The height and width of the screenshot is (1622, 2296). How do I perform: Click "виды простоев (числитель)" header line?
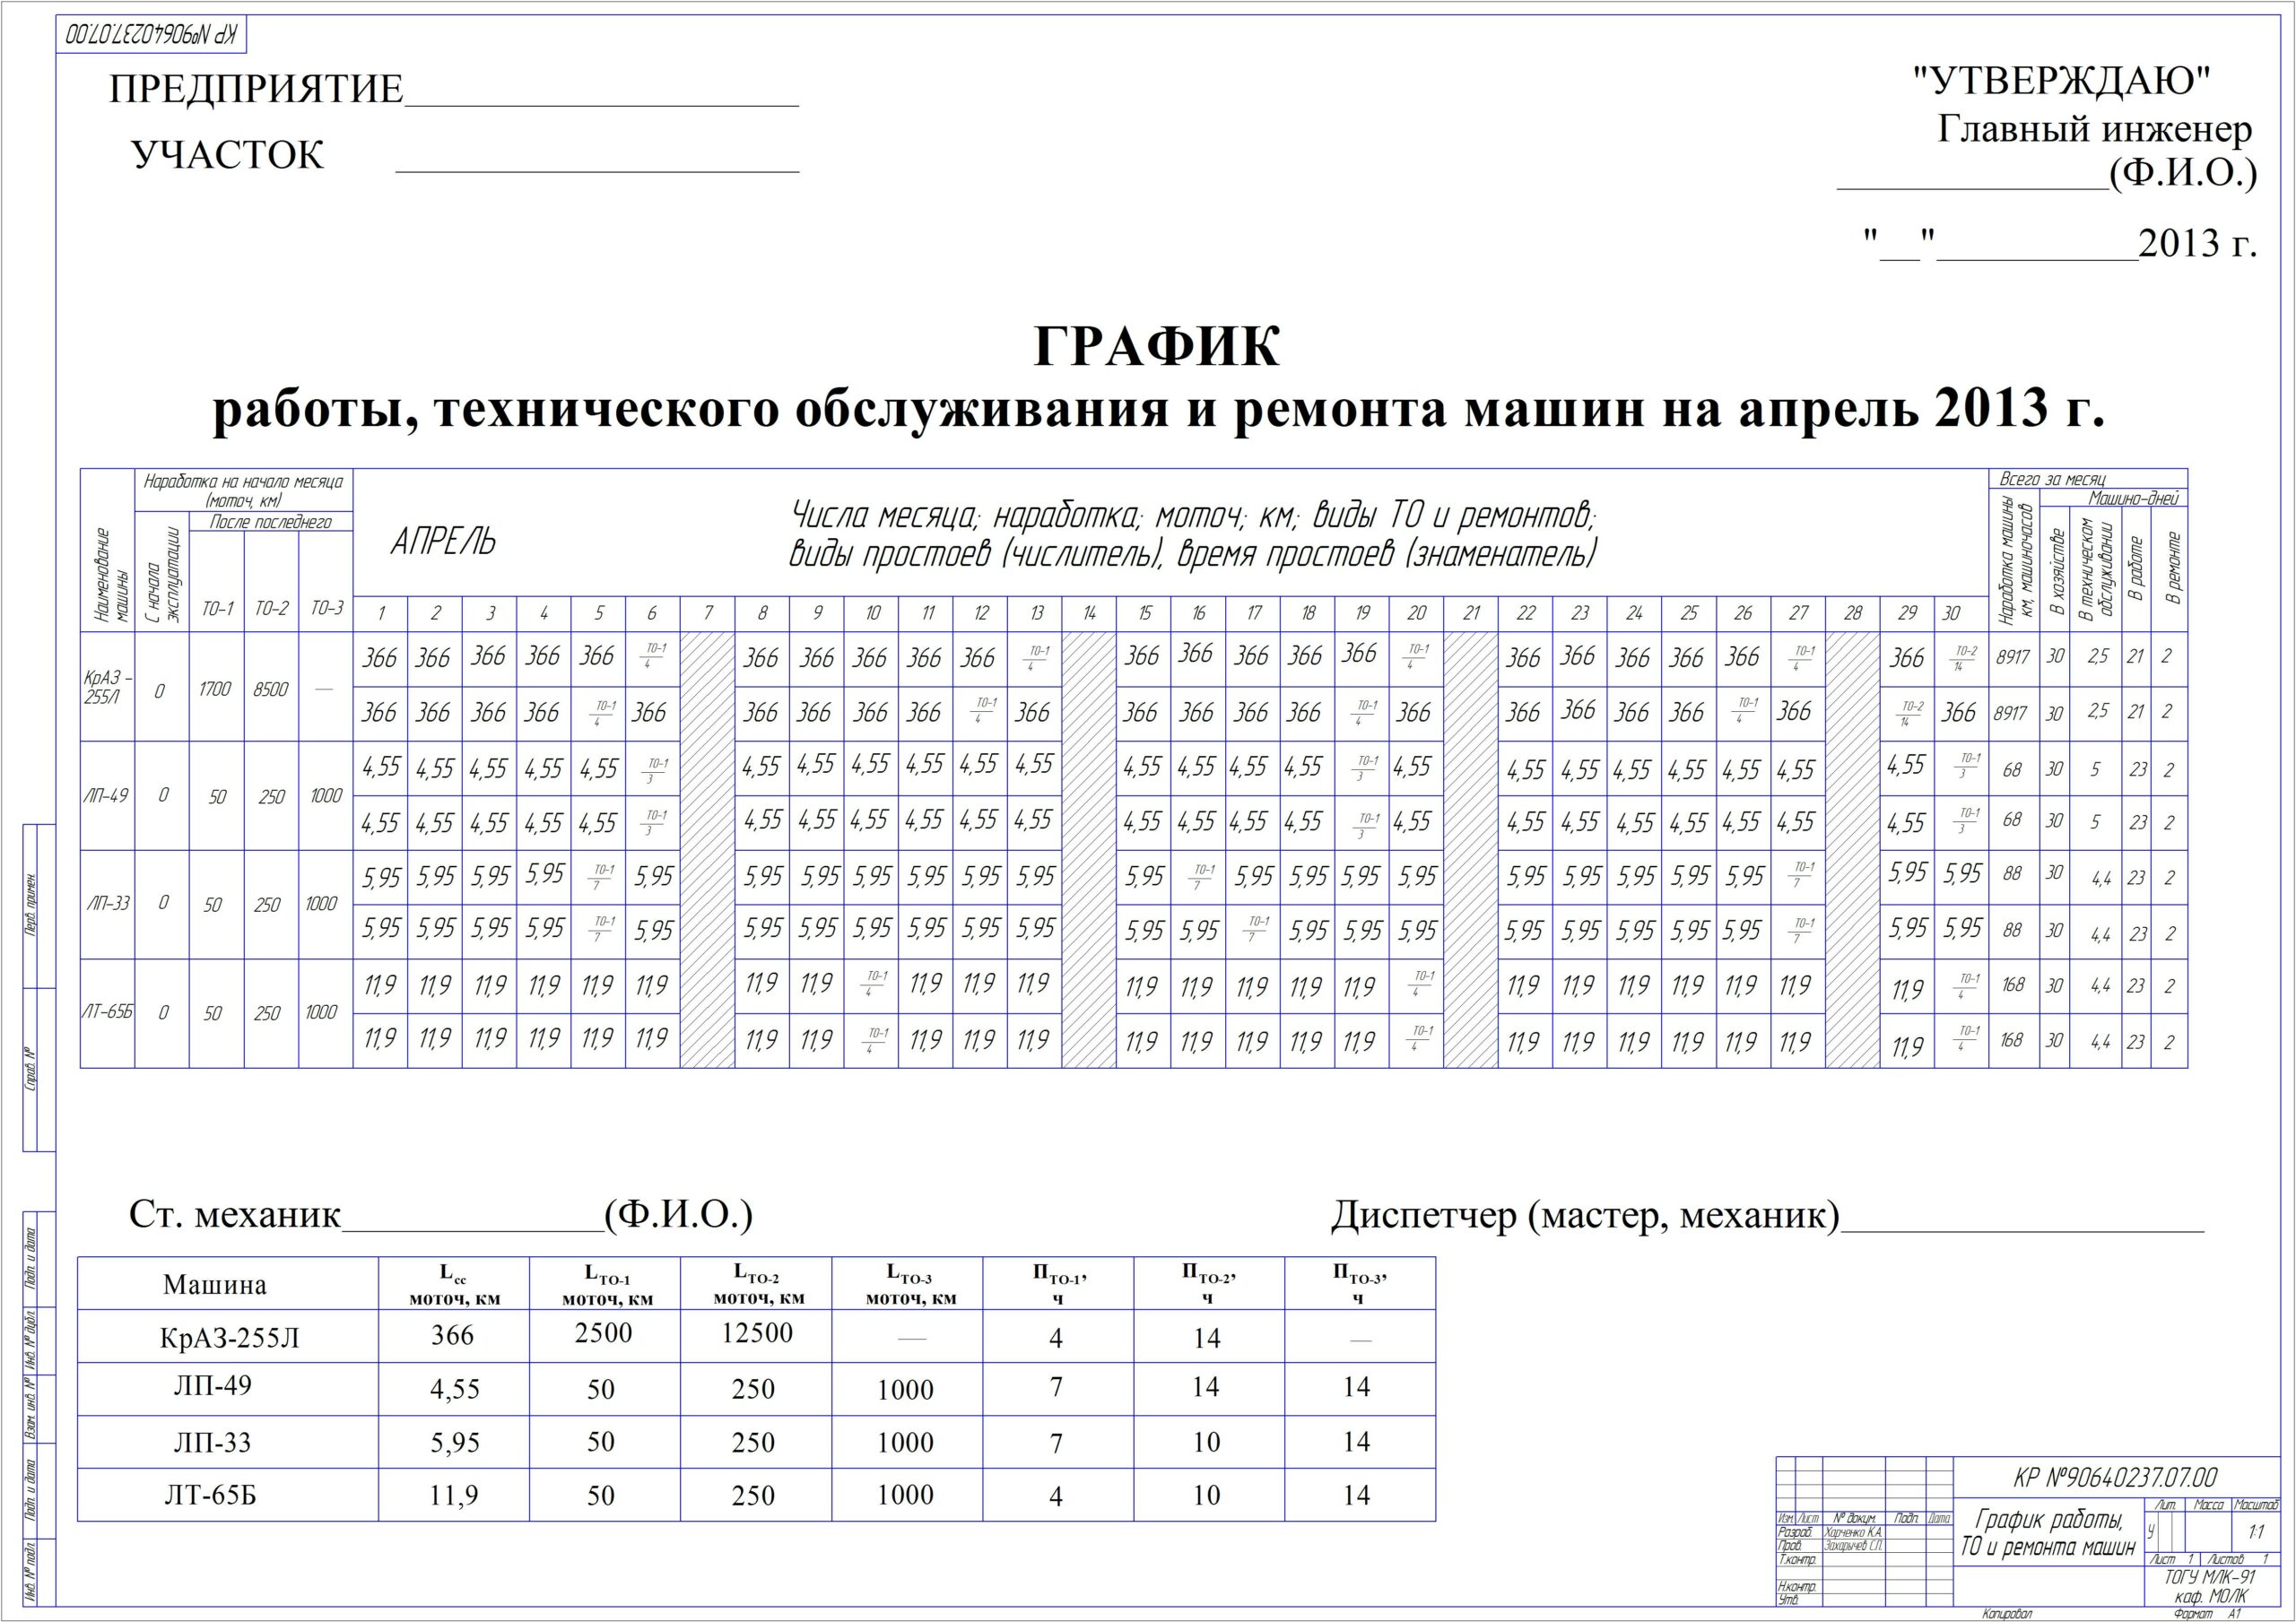[x=975, y=554]
